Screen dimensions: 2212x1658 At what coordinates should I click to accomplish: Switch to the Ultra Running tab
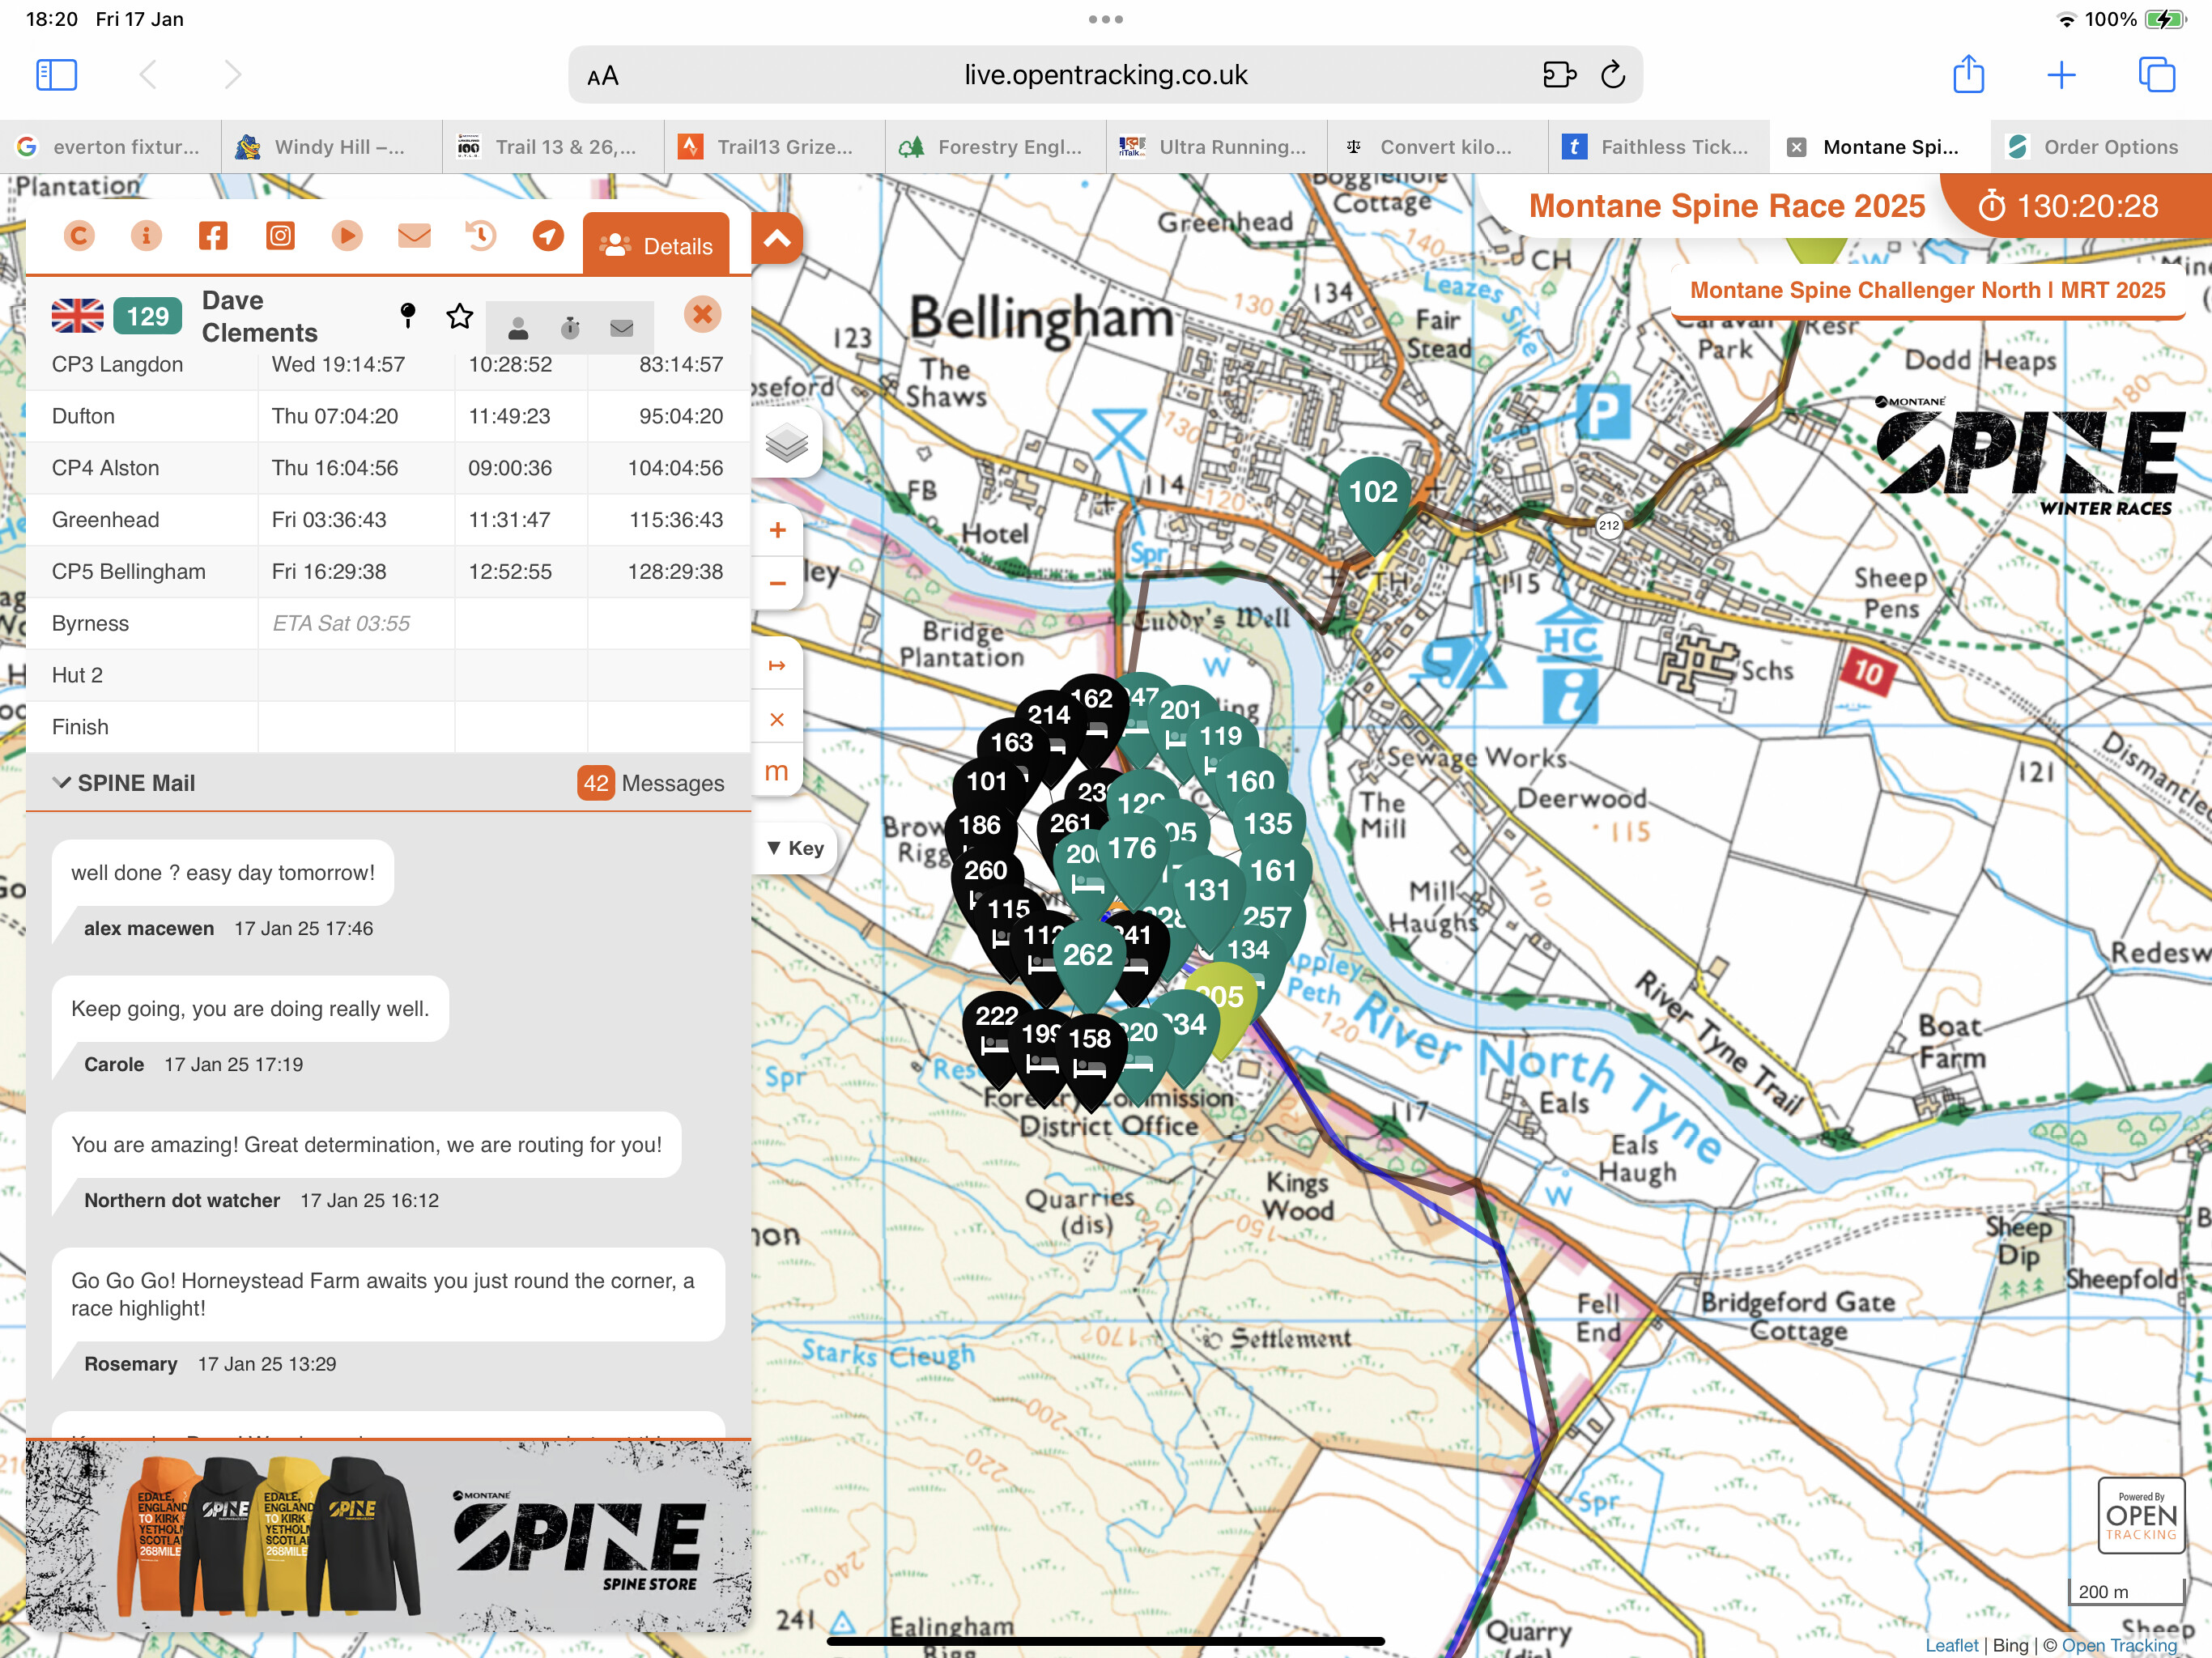[1217, 147]
